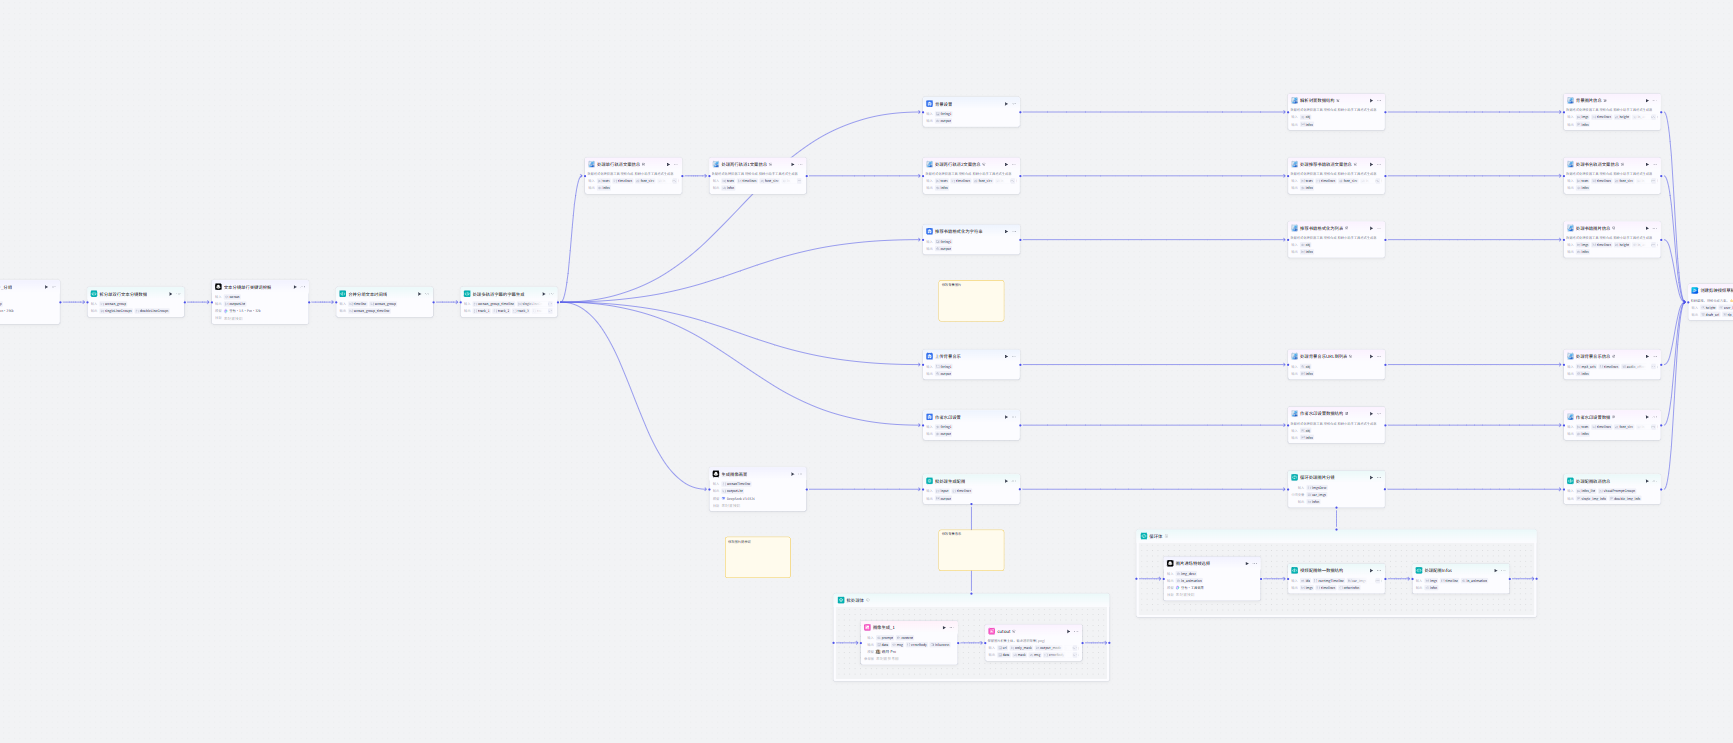The width and height of the screenshot is (1733, 743).
Task: Click the only_mask parameter tag on cutout
Action: click(1022, 648)
